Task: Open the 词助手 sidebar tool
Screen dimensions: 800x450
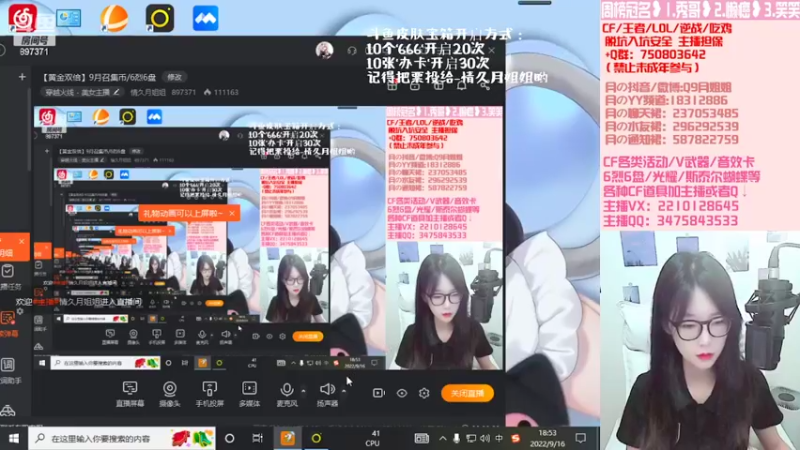Action: click(x=9, y=371)
